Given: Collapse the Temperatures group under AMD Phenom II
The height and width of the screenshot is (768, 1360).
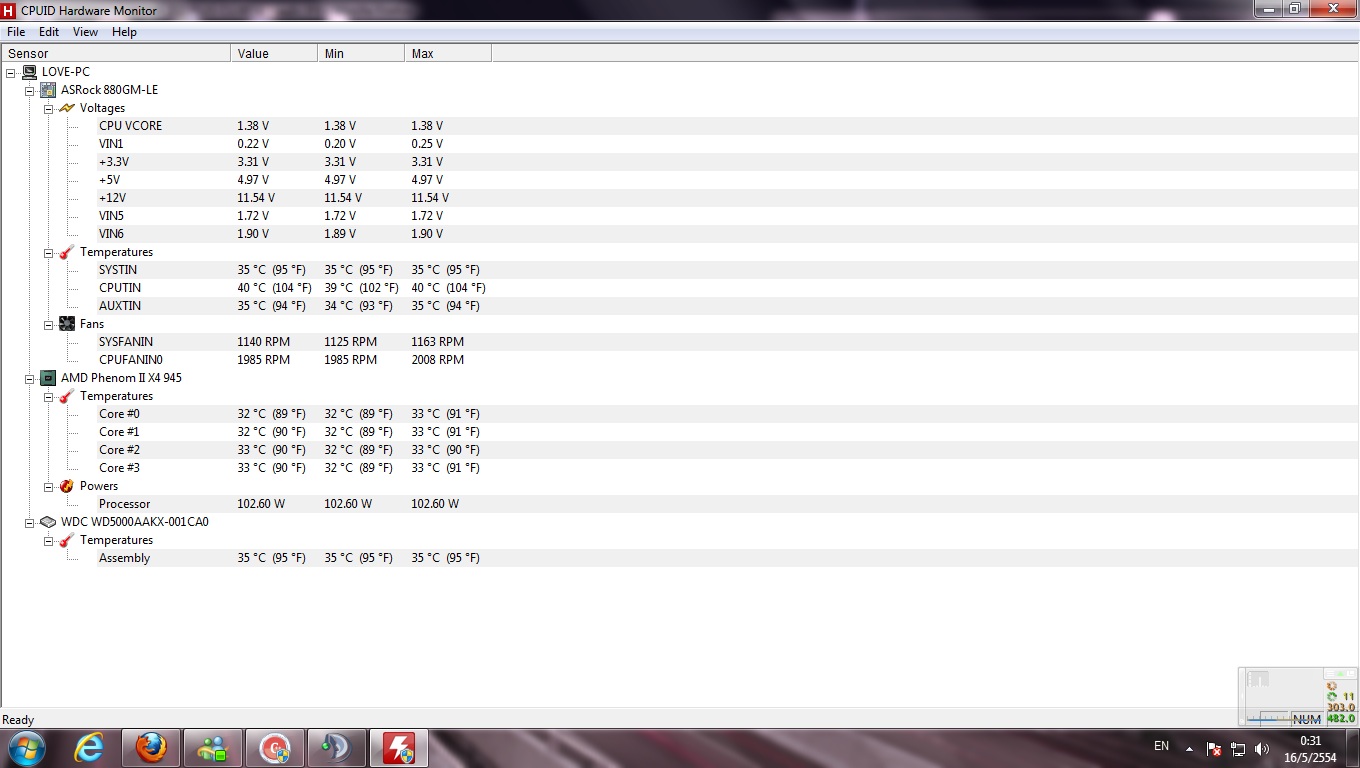Looking at the screenshot, I should pos(49,396).
